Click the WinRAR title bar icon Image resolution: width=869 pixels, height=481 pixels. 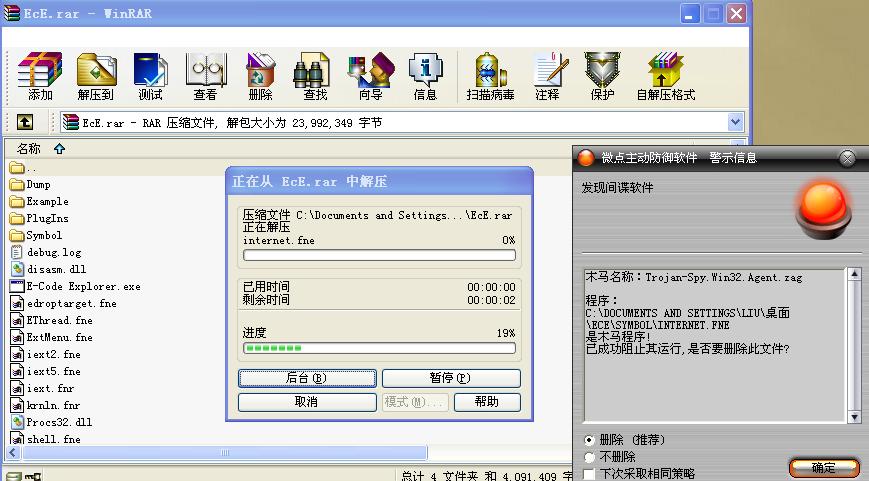point(11,13)
